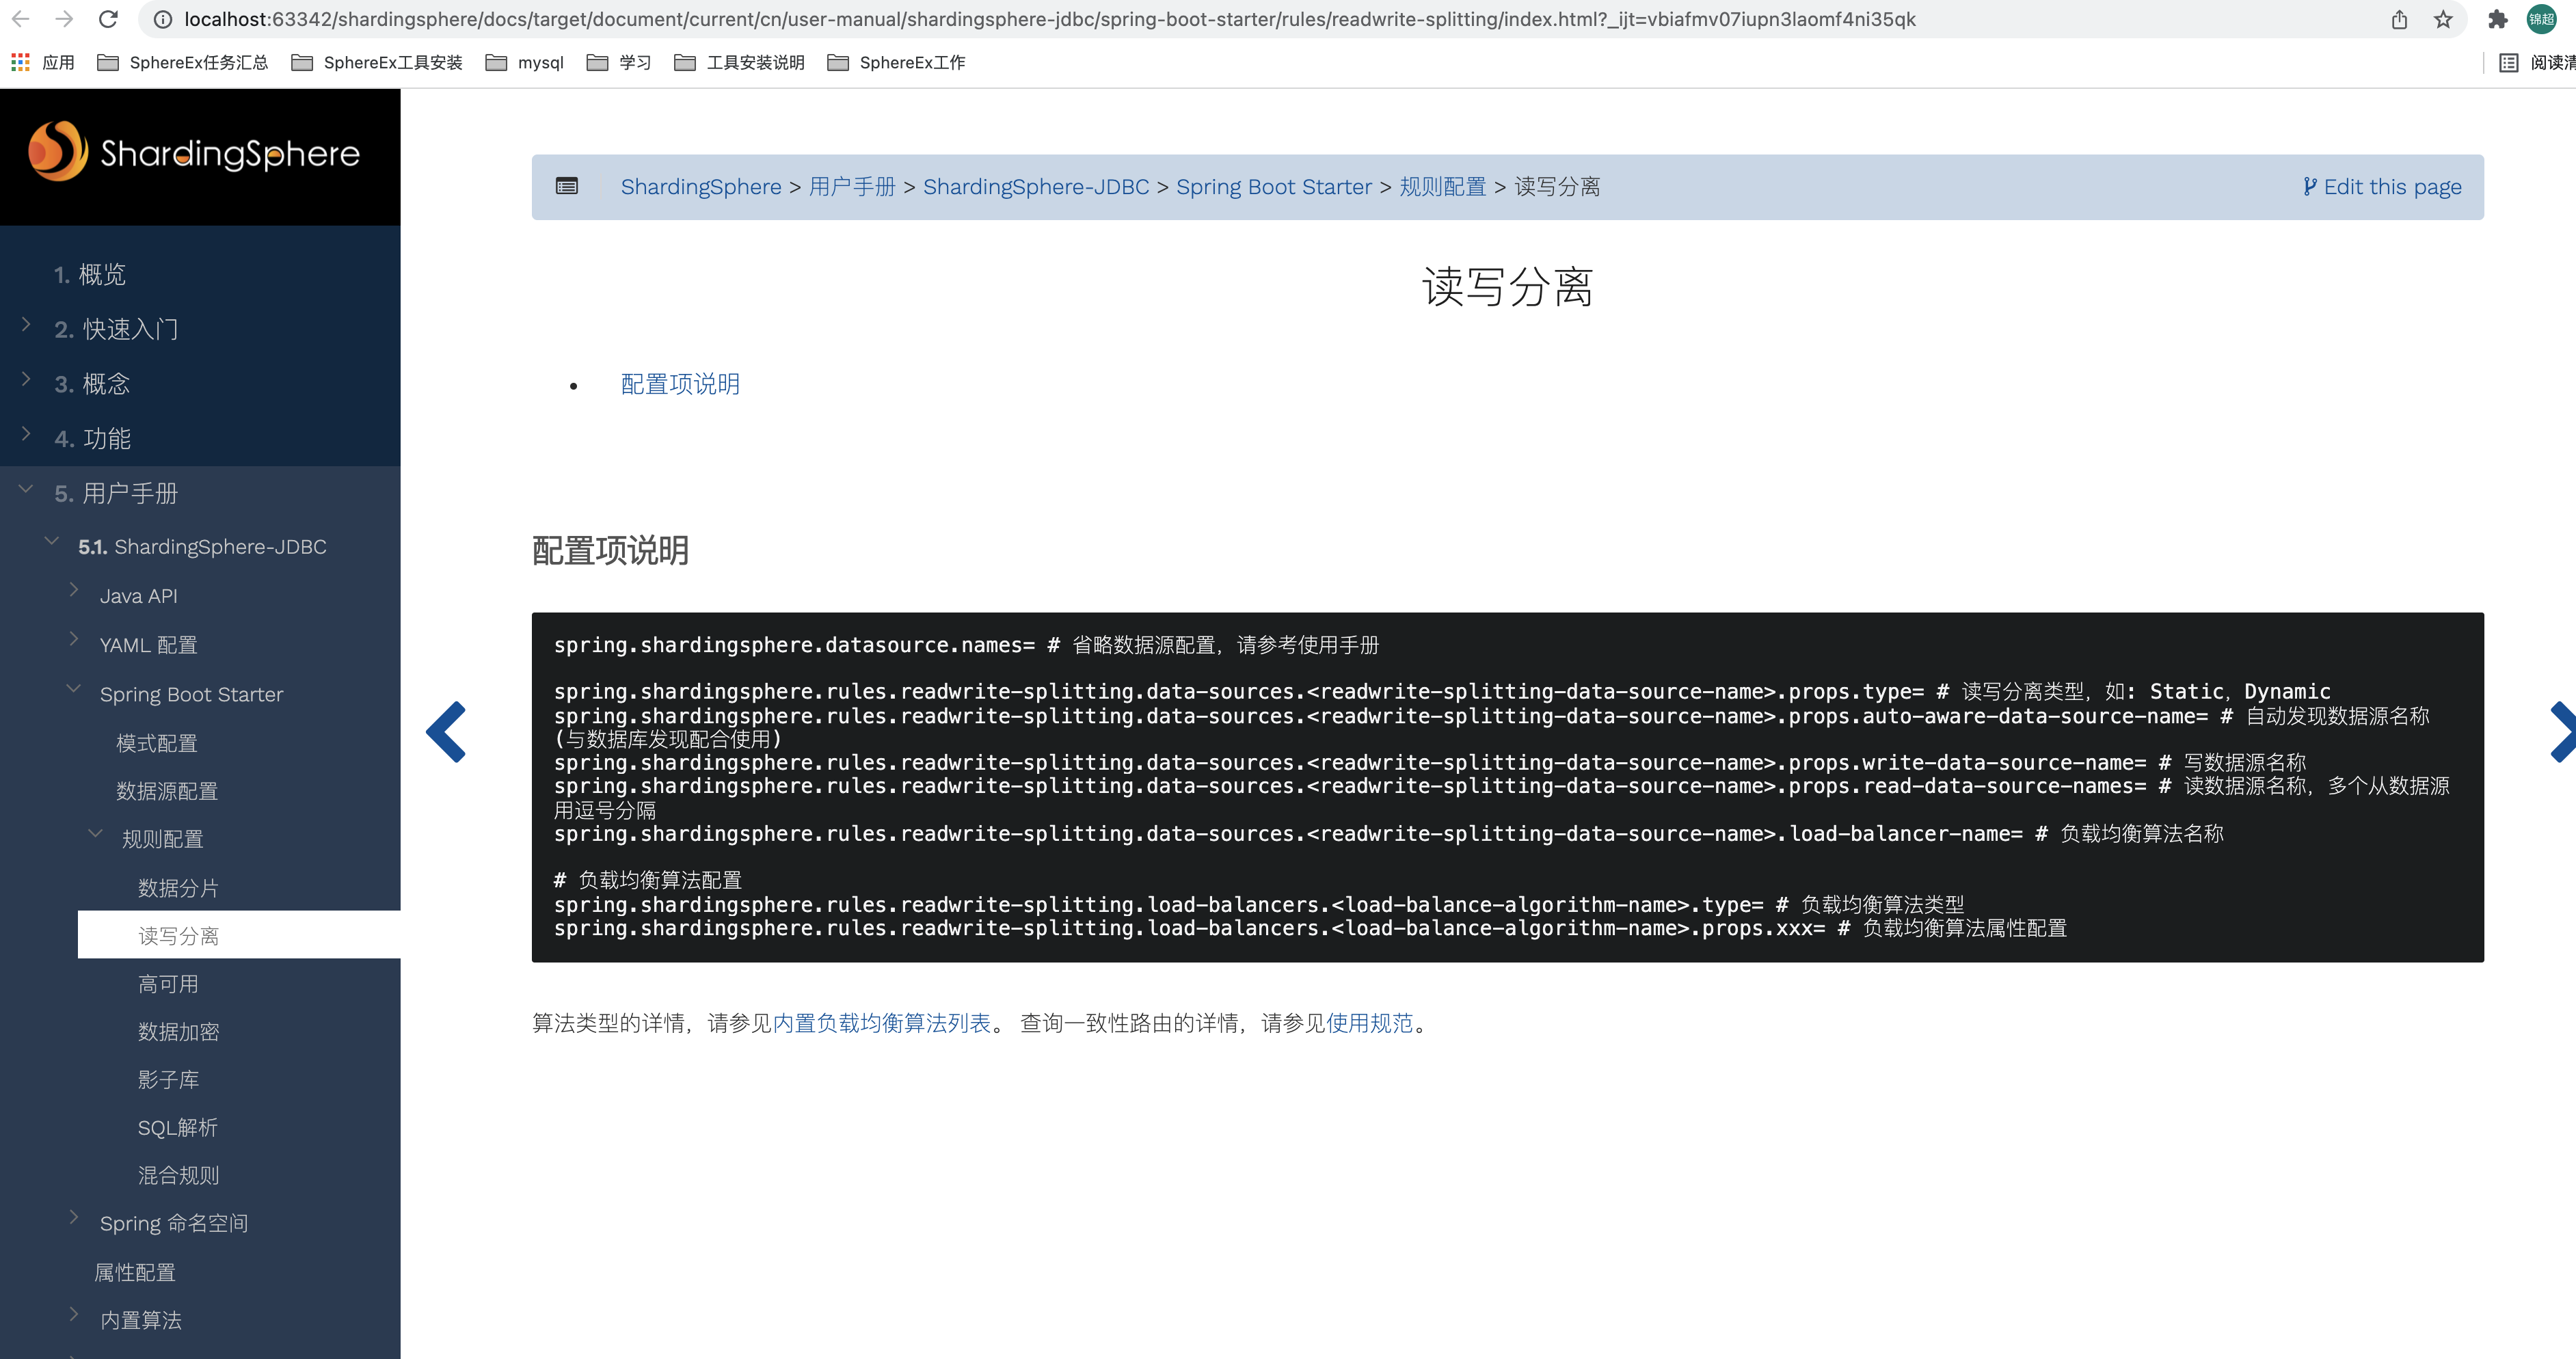This screenshot has width=2576, height=1359.
Task: Expand the 2. 快速入门 chevron
Action: pos(26,324)
